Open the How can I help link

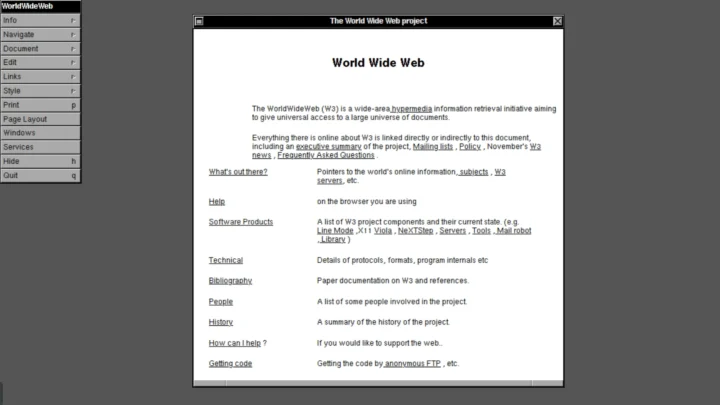coord(235,343)
